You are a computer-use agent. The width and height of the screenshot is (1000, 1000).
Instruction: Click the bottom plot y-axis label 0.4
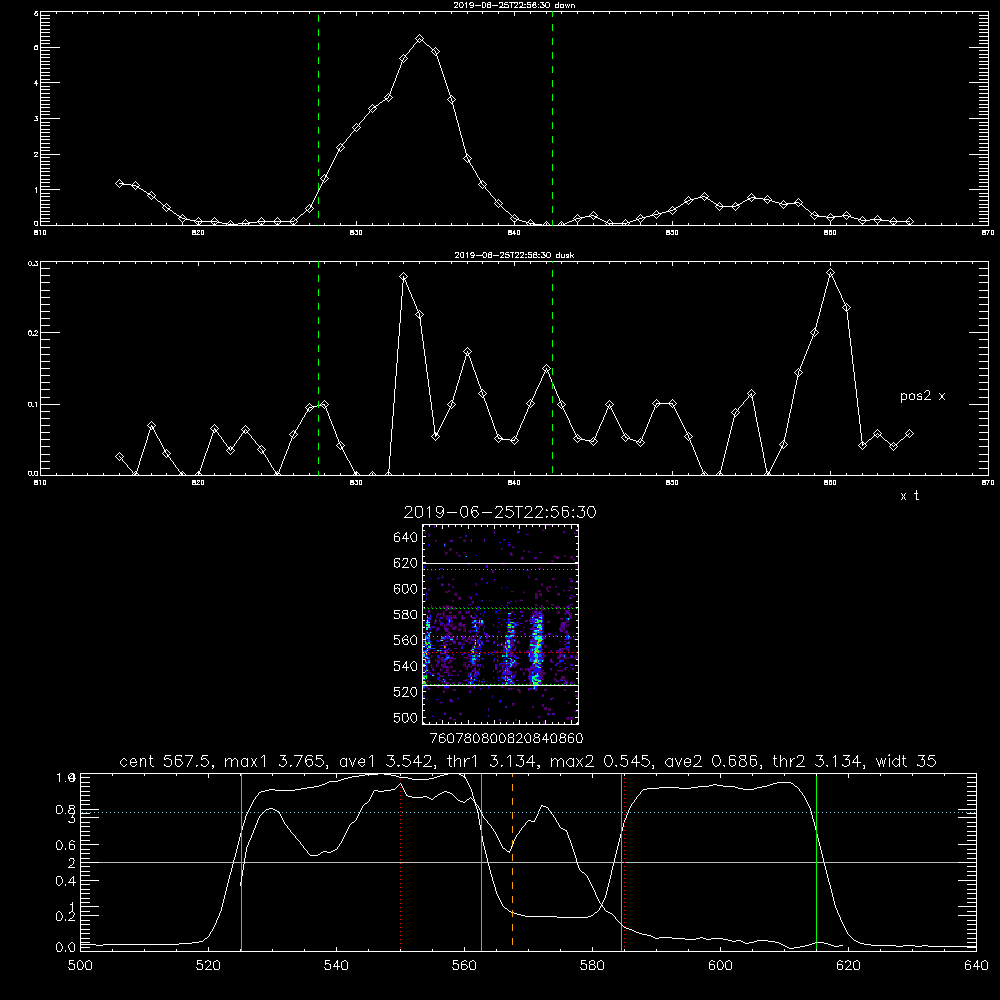click(x=66, y=881)
